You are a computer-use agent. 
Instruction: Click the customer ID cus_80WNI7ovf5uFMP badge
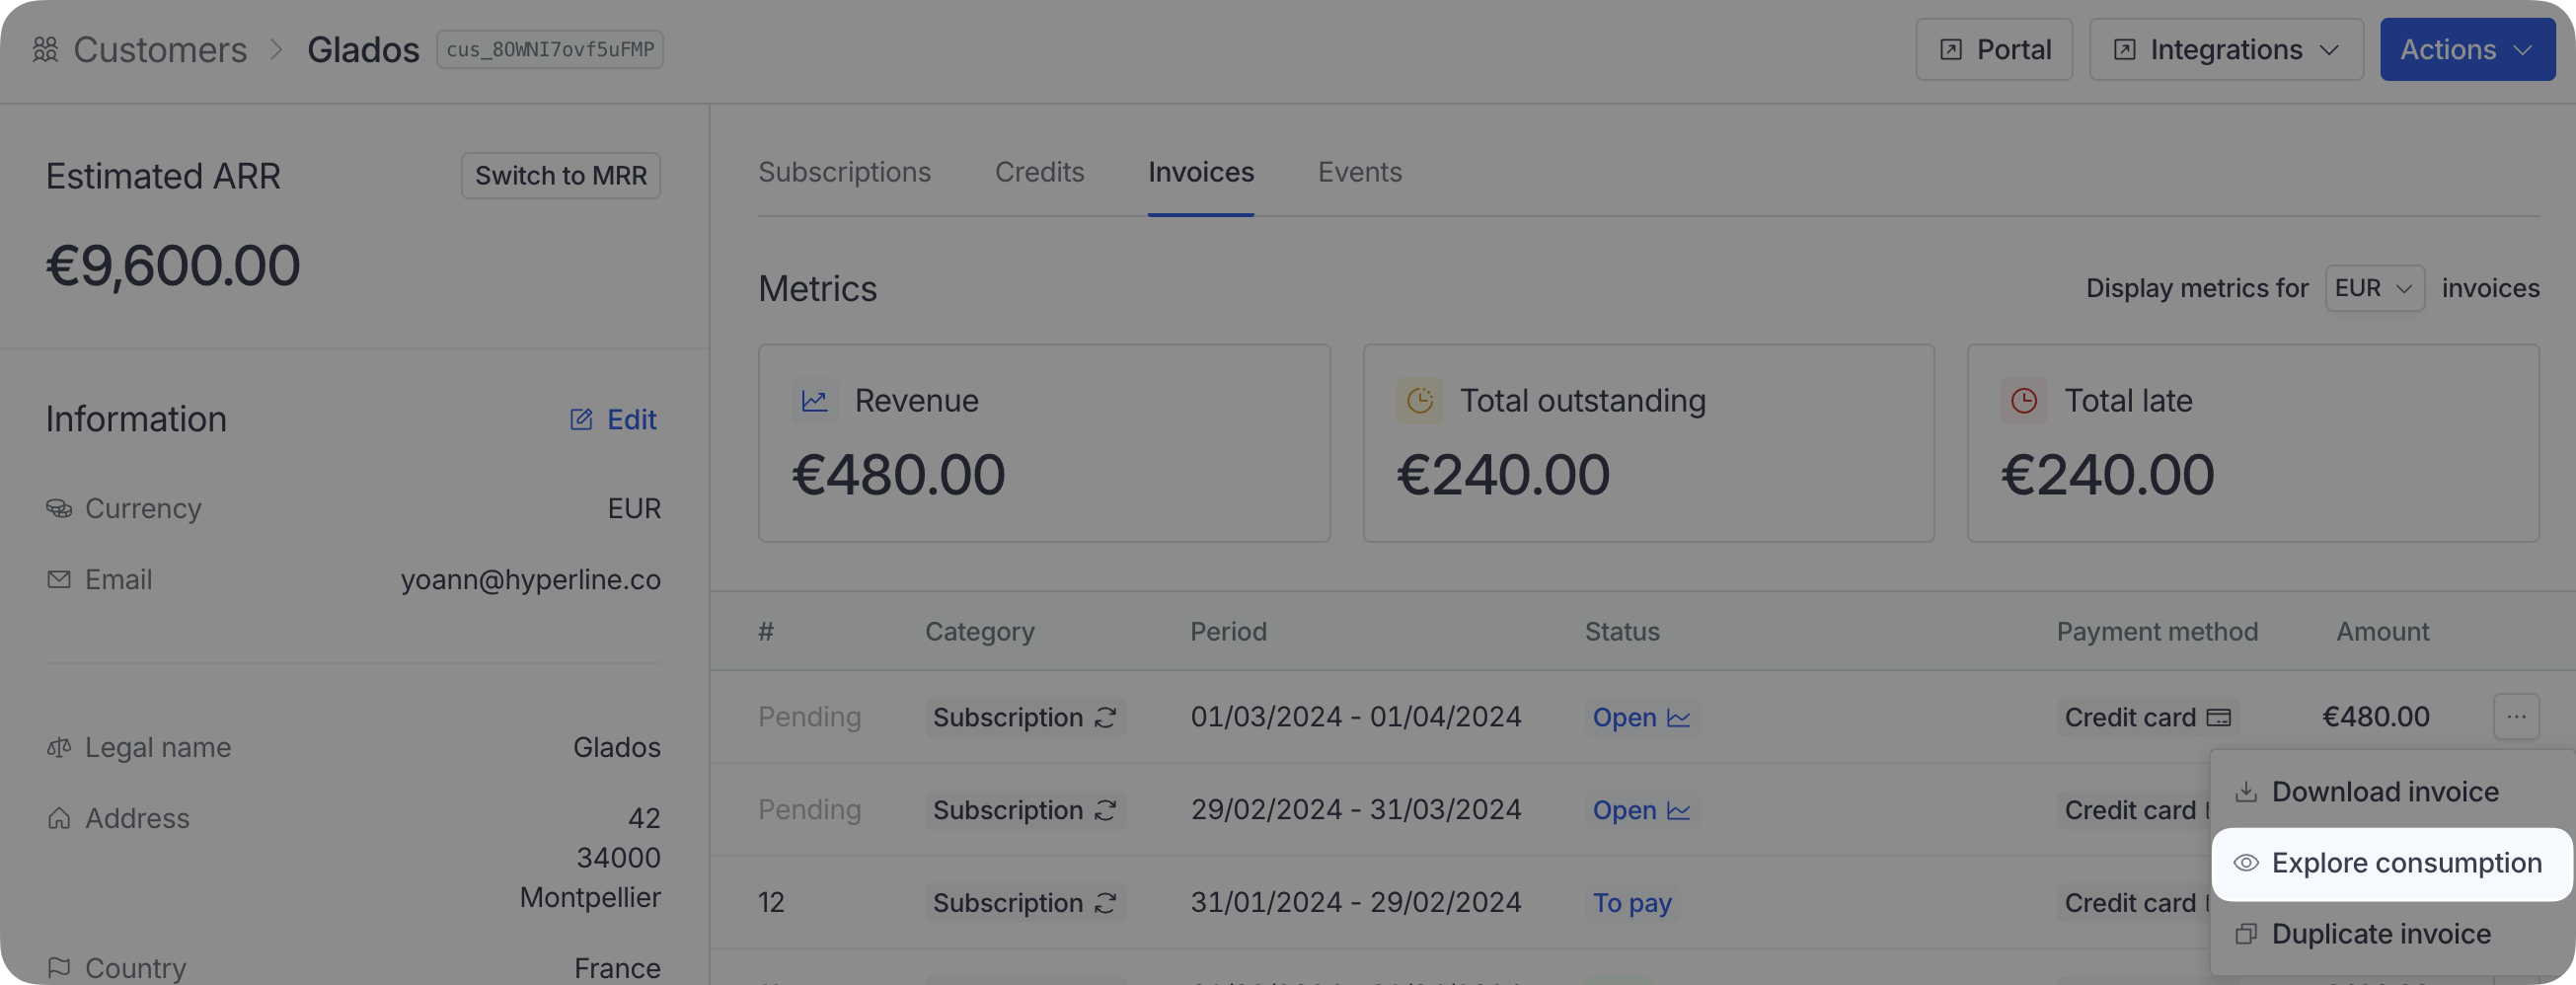pos(550,49)
